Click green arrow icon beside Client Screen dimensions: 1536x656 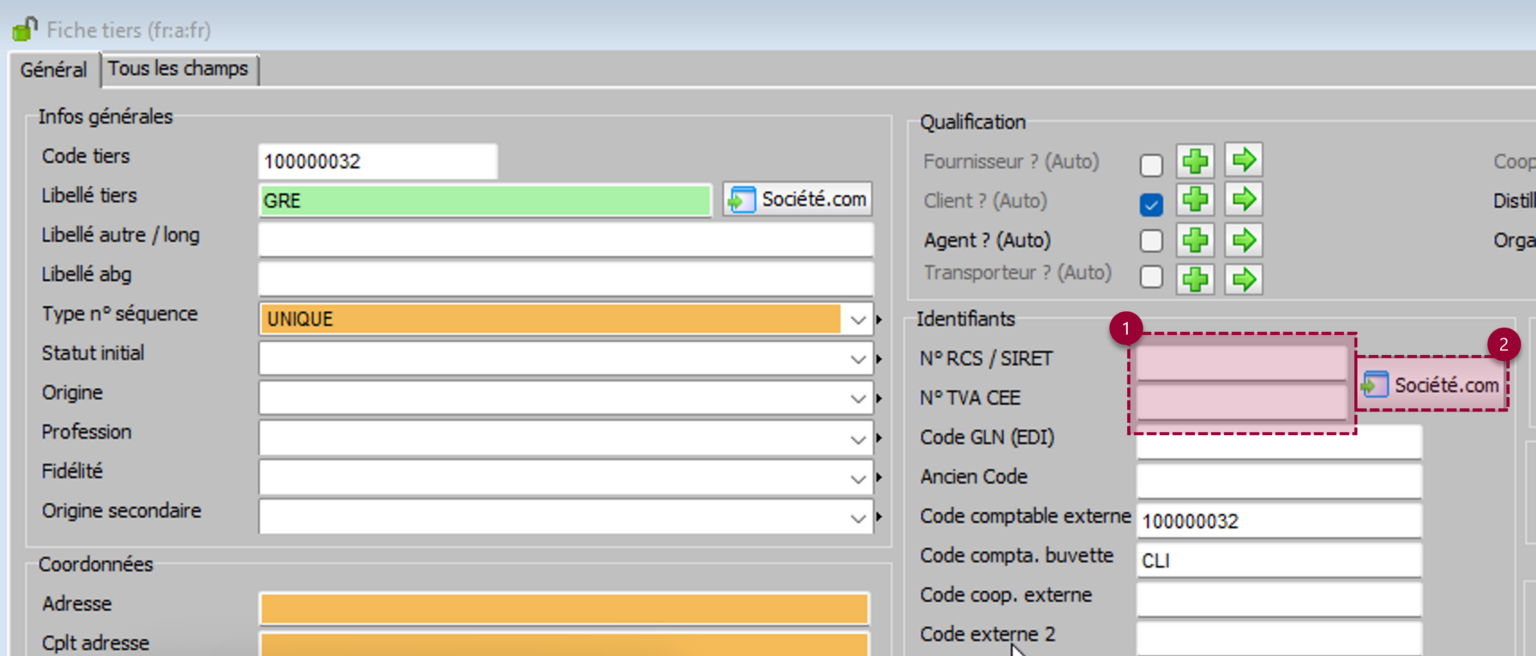click(1243, 200)
